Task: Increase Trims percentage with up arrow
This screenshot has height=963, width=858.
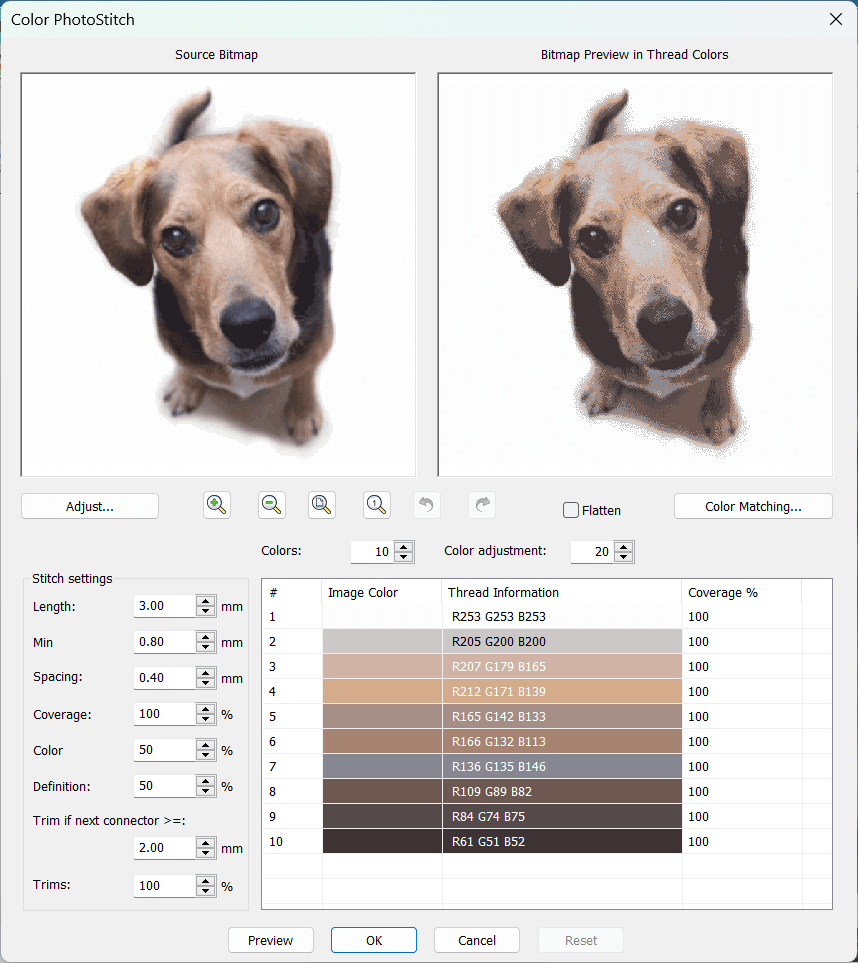Action: coord(206,880)
